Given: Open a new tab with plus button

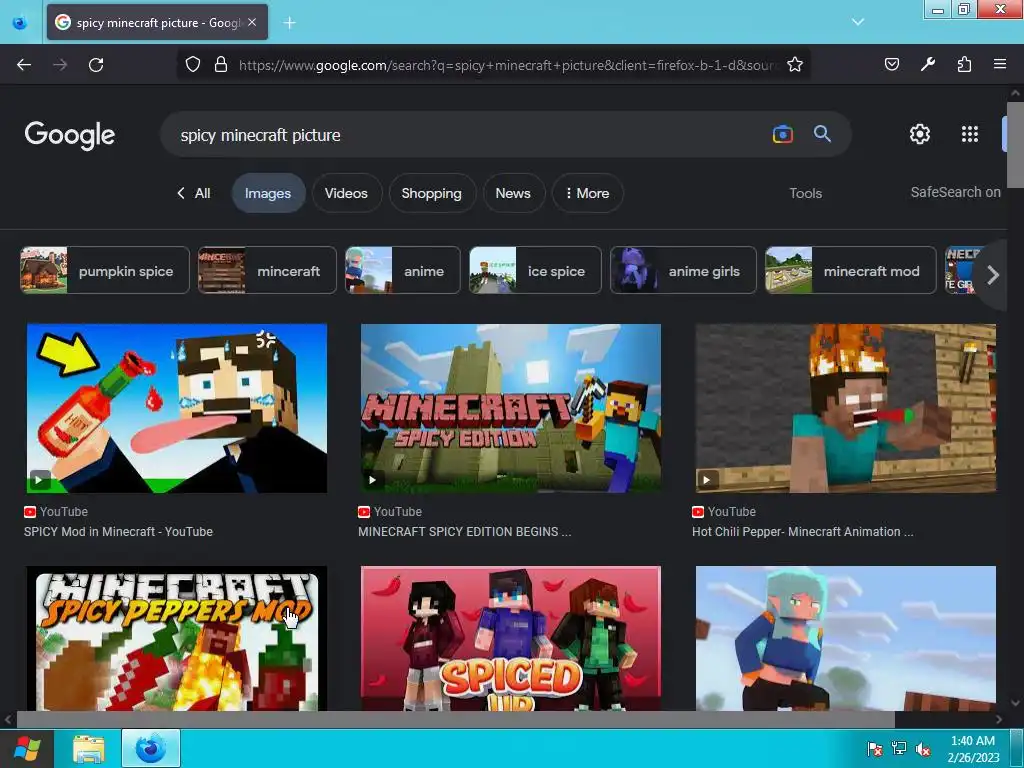Looking at the screenshot, I should [289, 23].
